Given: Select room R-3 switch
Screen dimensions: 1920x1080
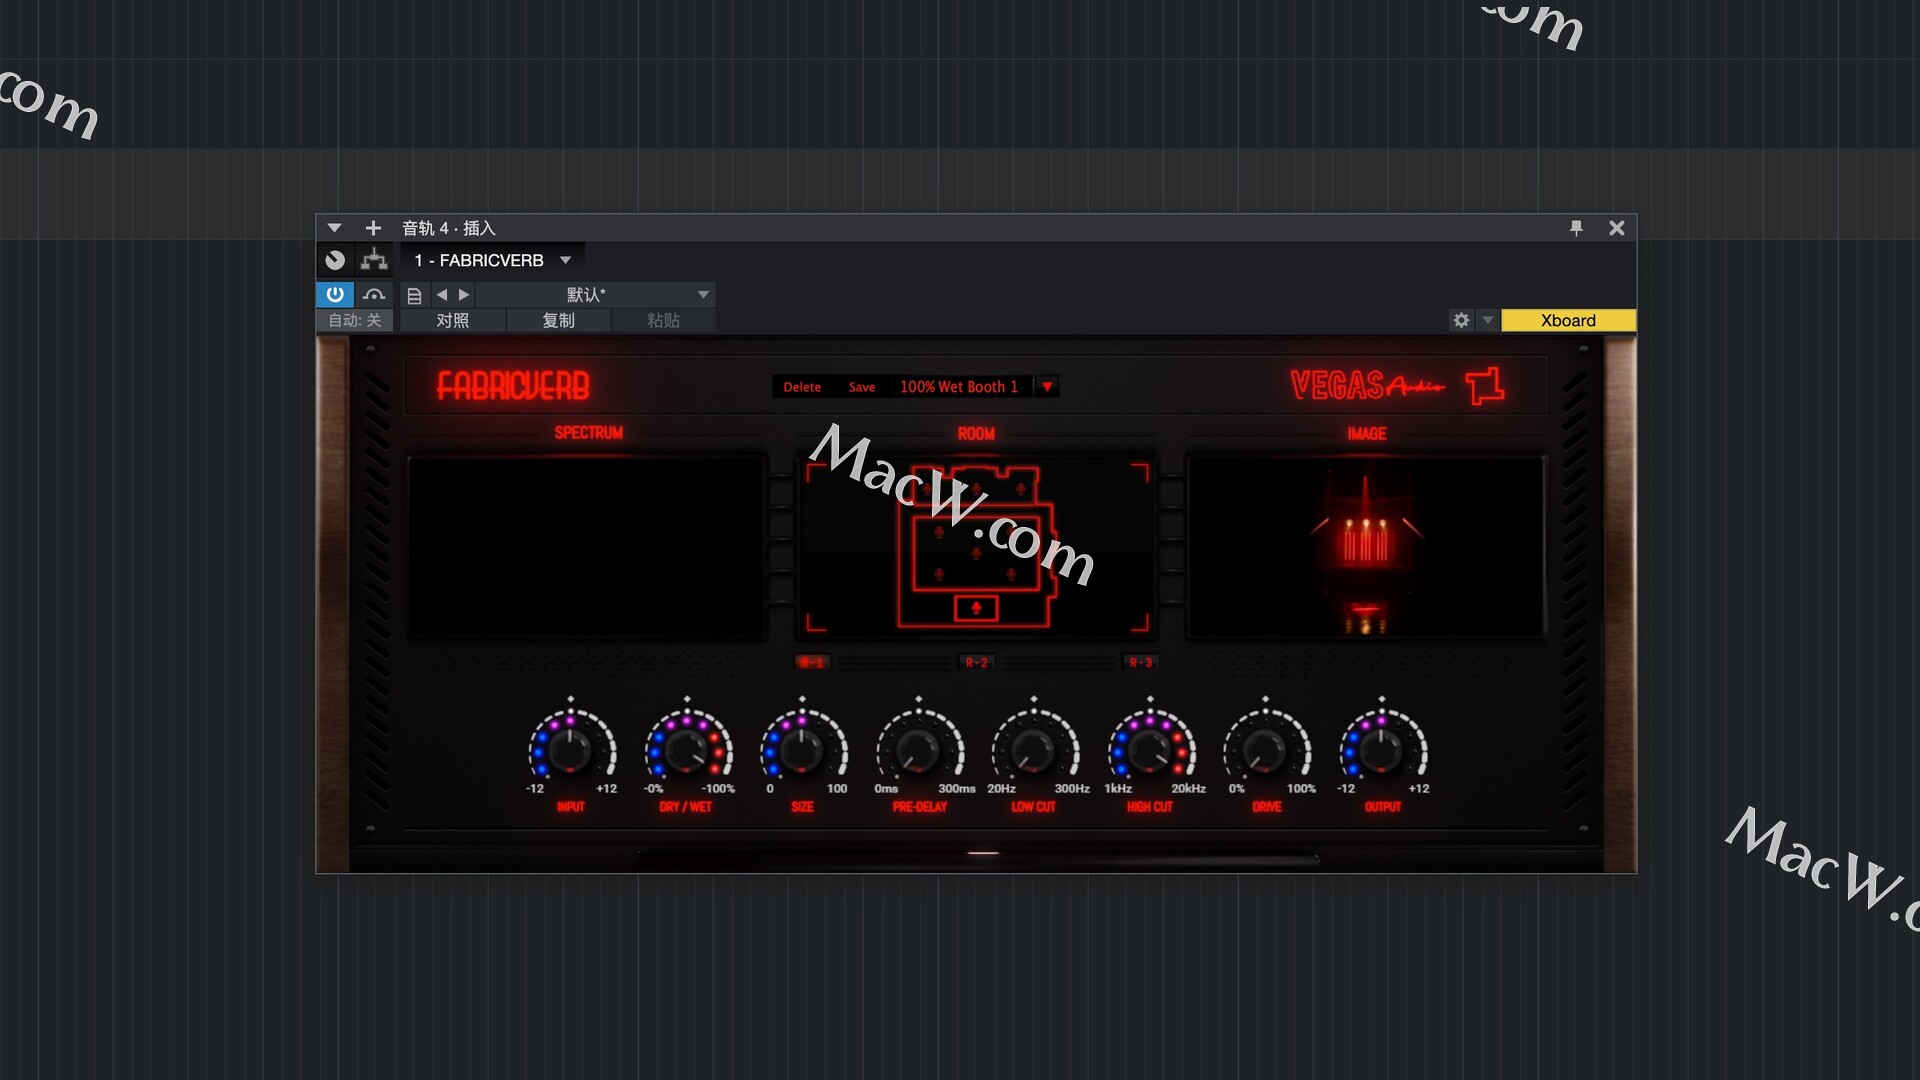Looking at the screenshot, I should coord(1141,662).
